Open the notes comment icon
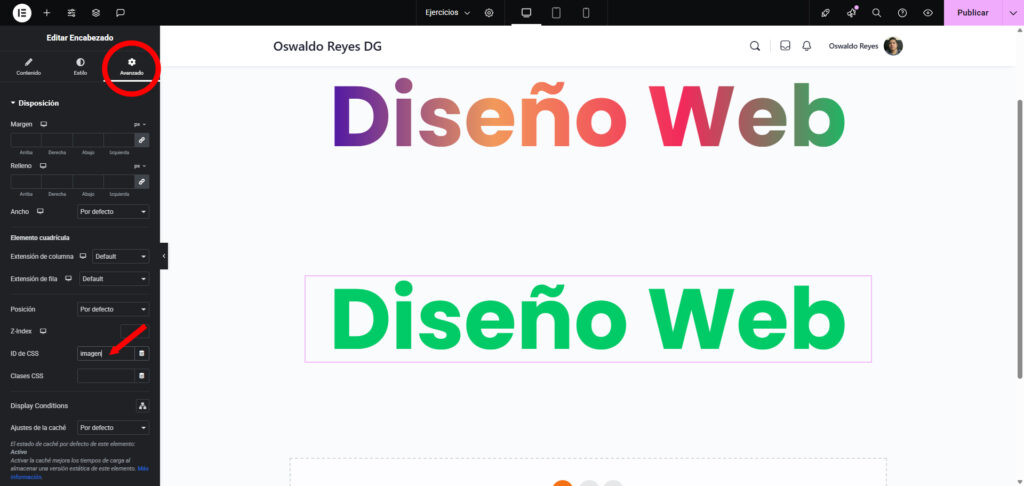The height and width of the screenshot is (486, 1024). point(120,13)
